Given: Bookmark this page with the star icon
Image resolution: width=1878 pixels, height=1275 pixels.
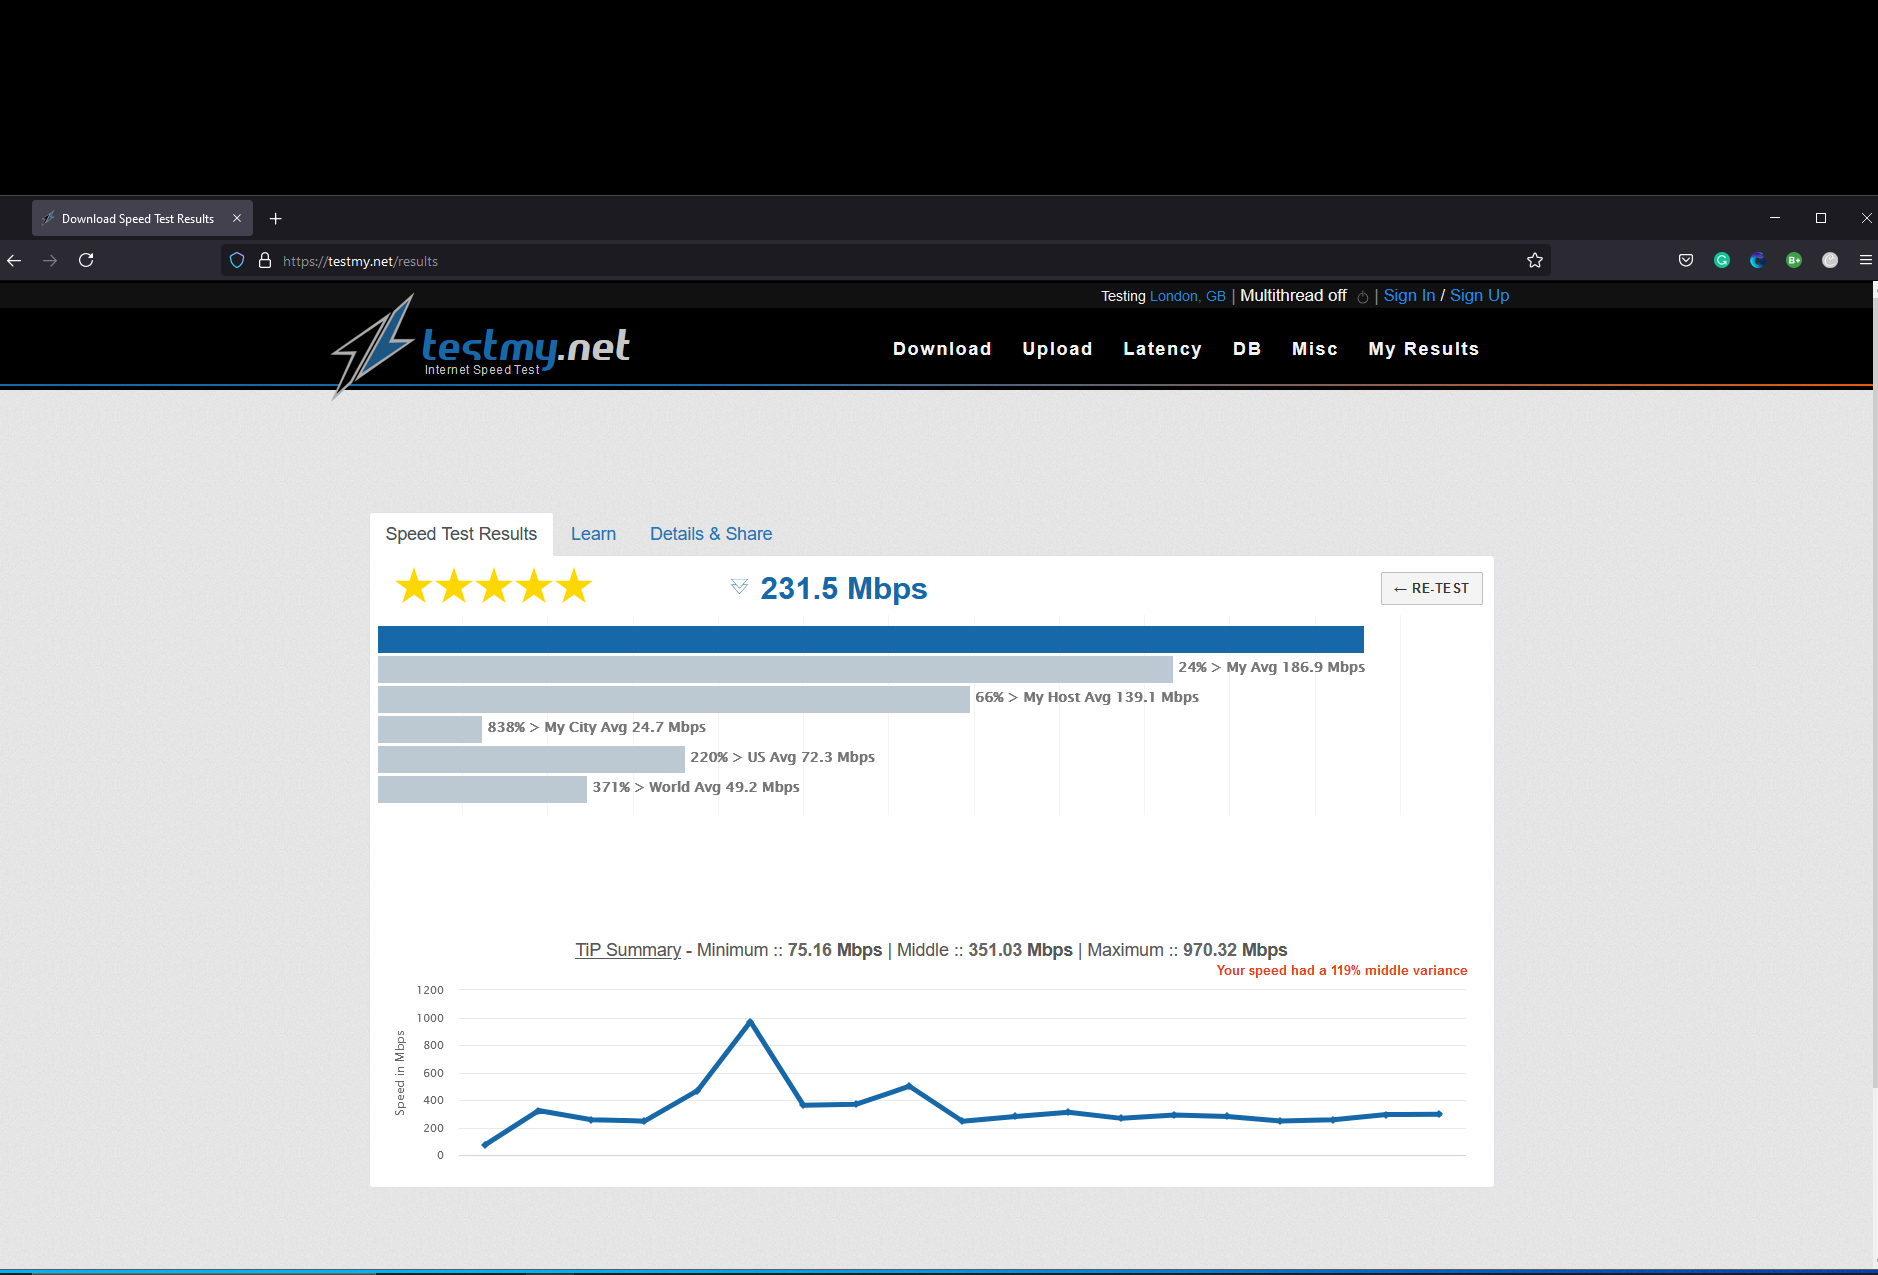Looking at the screenshot, I should 1535,261.
